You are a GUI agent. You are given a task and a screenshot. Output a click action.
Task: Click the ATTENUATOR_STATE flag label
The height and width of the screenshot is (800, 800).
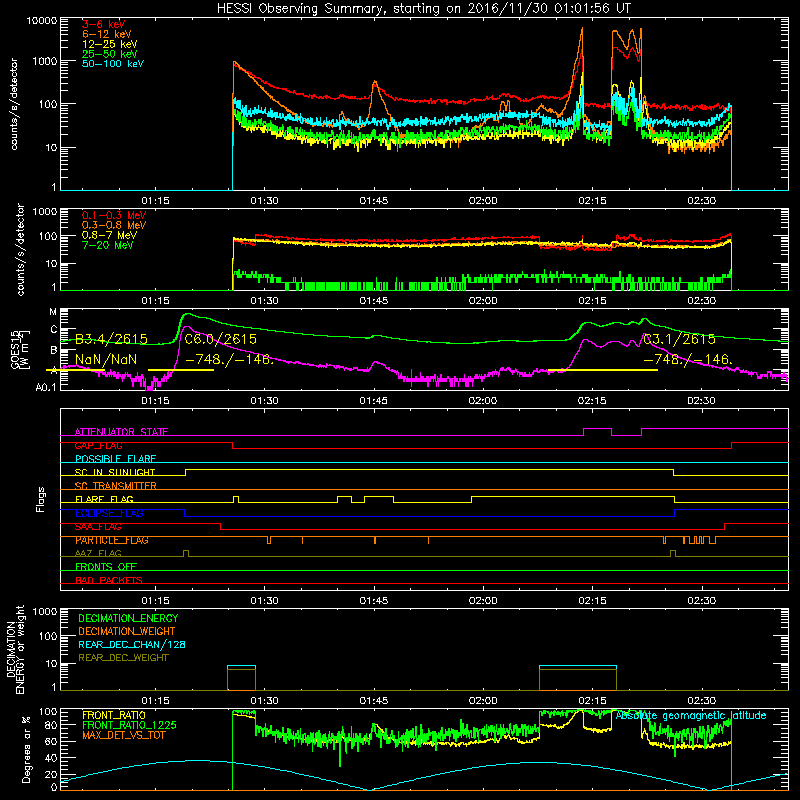[121, 432]
